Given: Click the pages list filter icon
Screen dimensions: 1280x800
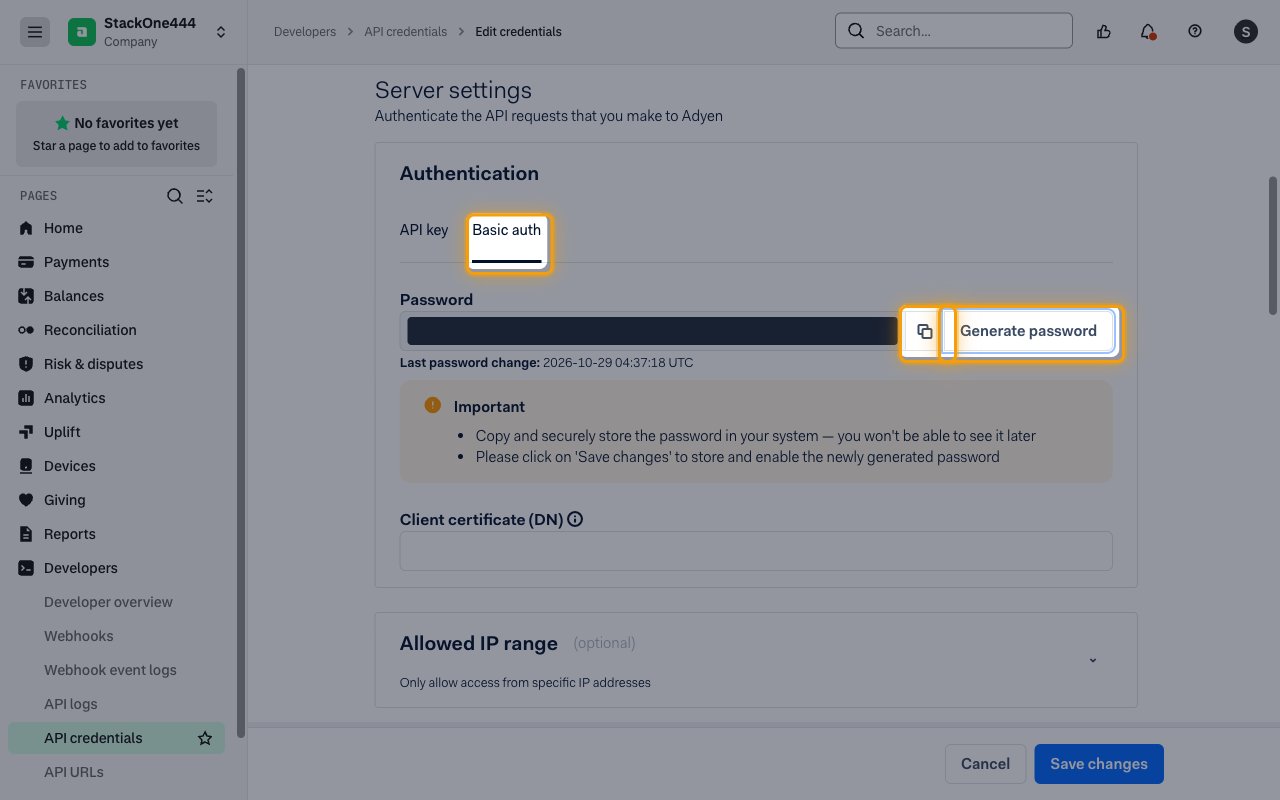Looking at the screenshot, I should [x=205, y=196].
